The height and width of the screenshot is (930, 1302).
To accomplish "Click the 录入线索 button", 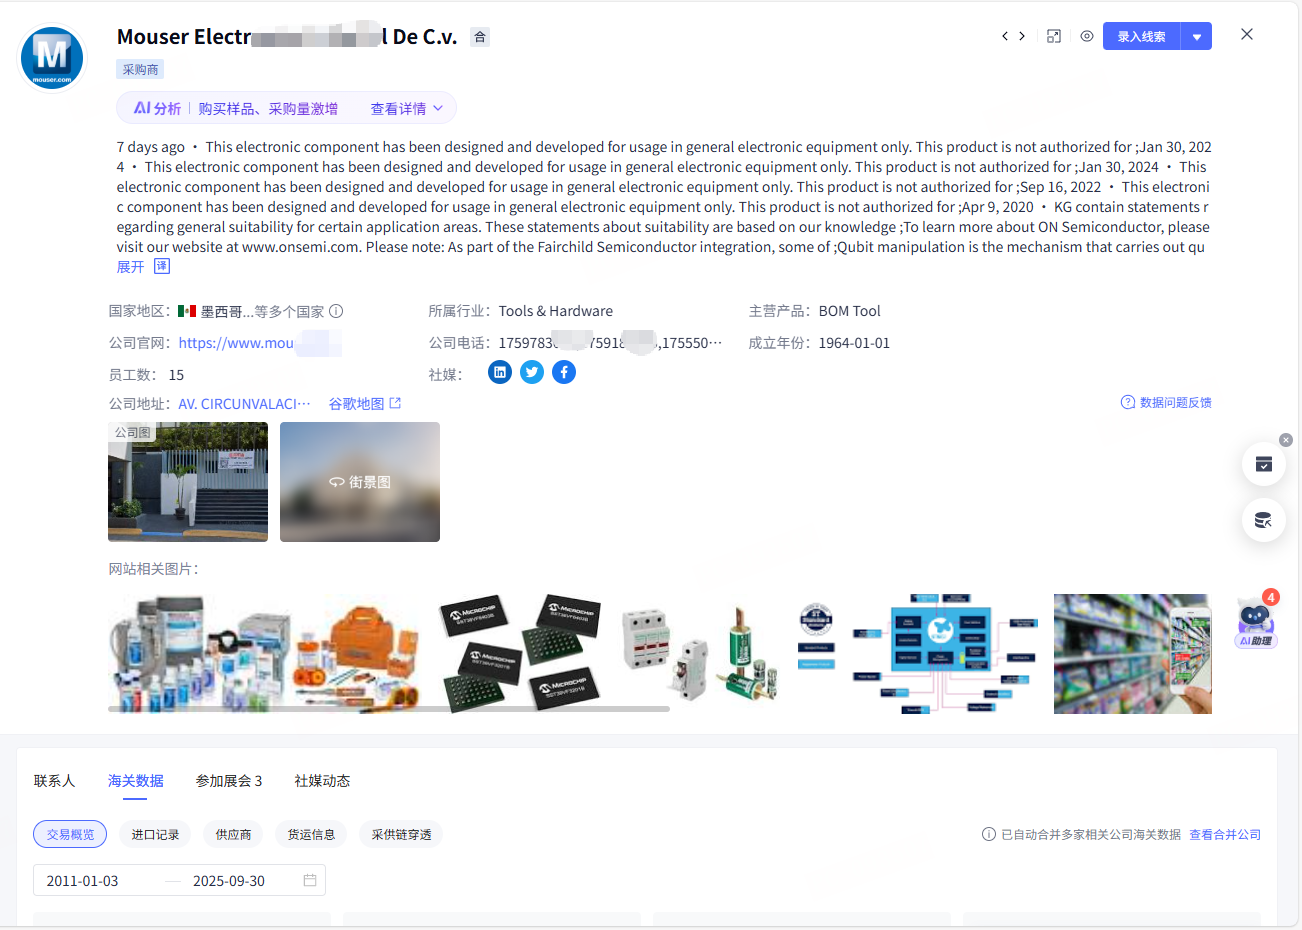I will coord(1141,36).
